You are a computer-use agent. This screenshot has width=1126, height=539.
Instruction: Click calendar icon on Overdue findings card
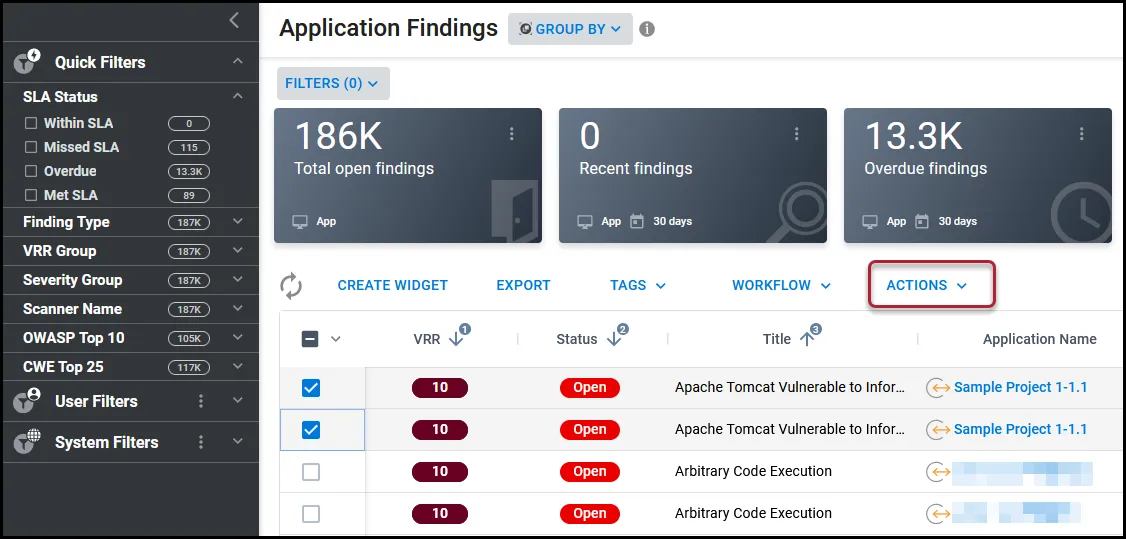click(921, 221)
